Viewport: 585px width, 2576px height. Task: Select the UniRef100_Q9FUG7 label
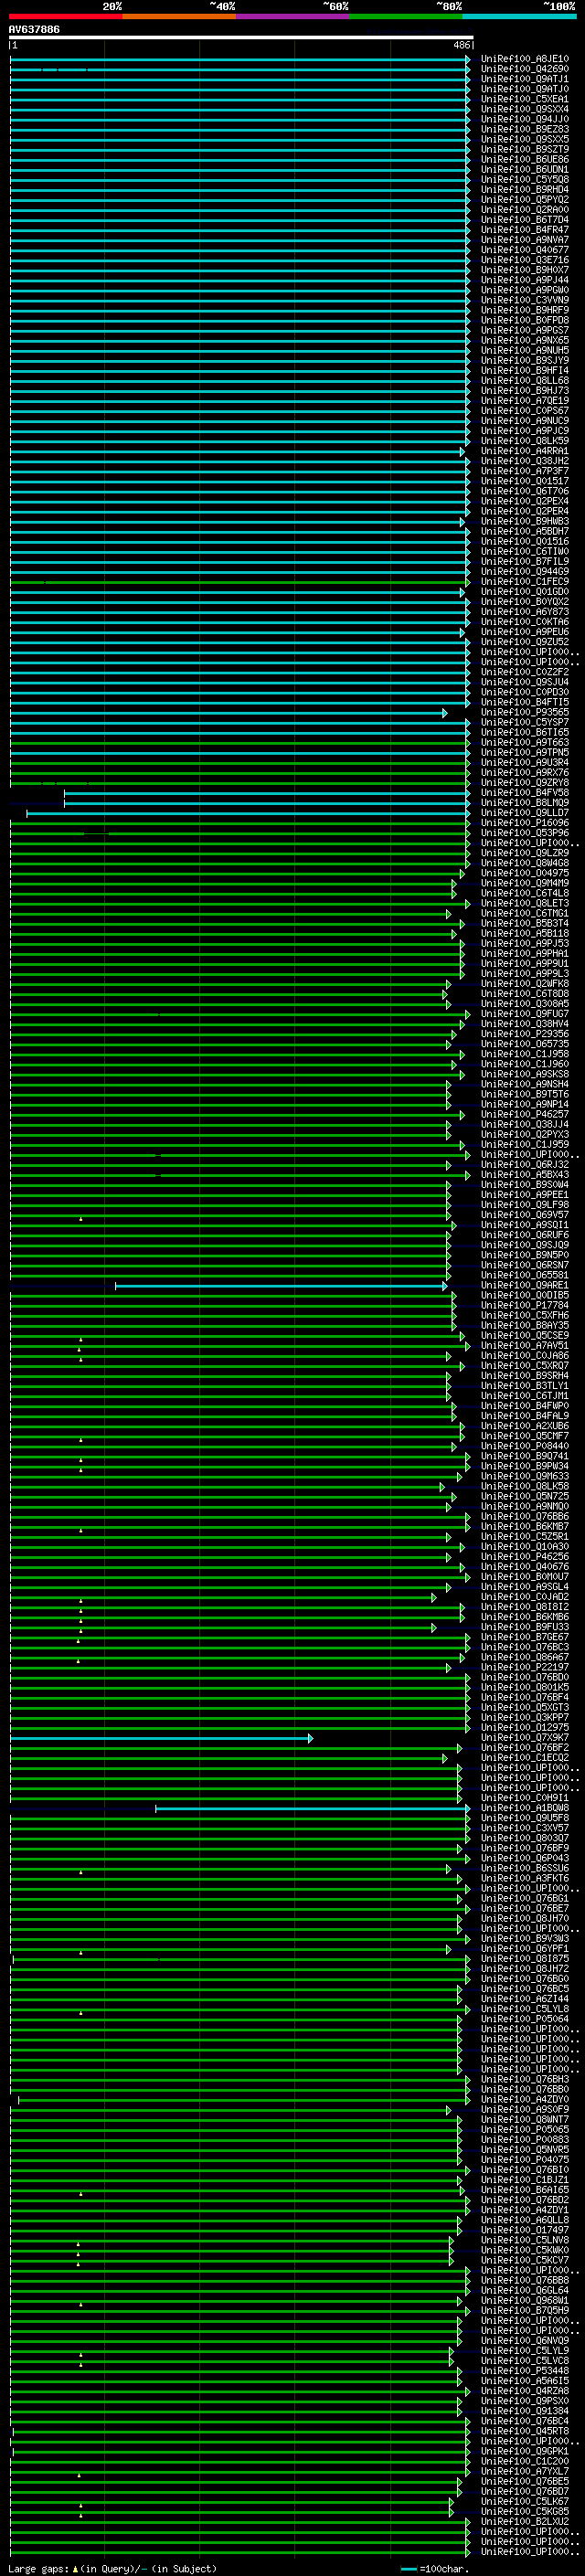click(525, 1014)
